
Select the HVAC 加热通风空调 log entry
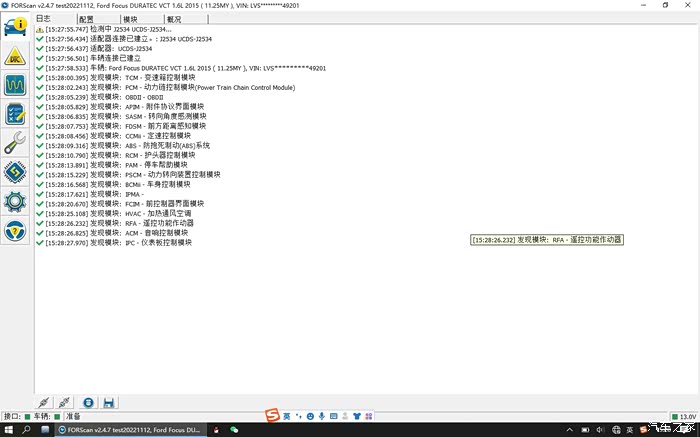point(114,213)
